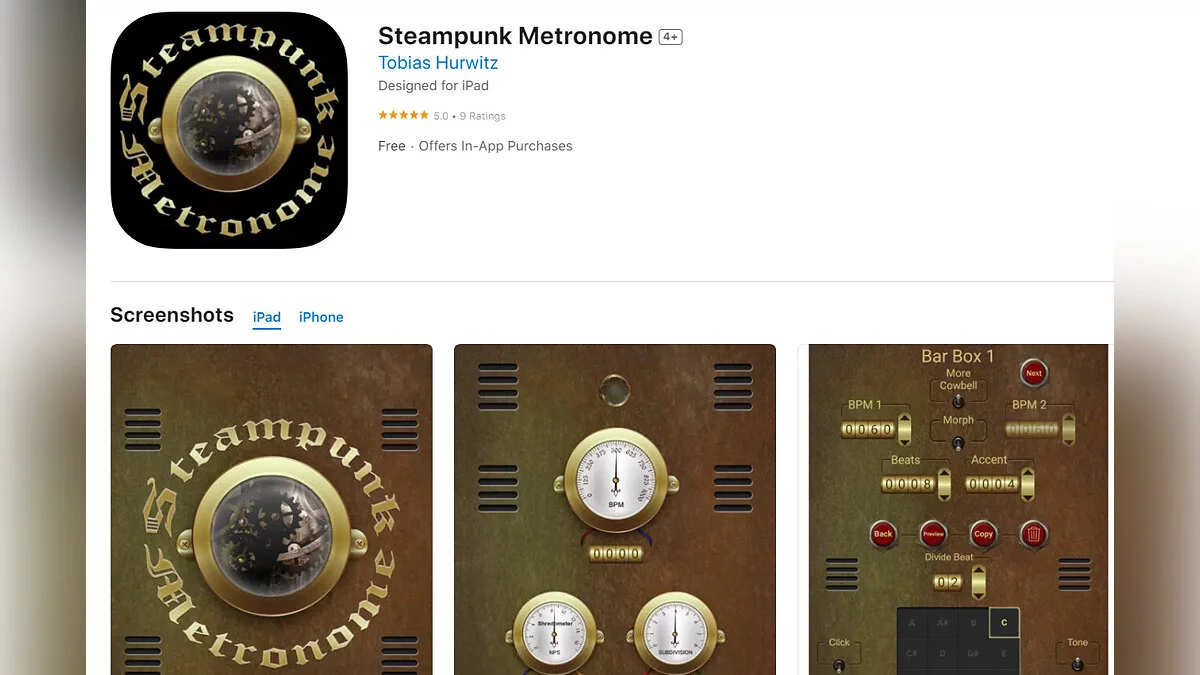Open the BPM gauge dials screenshot thumbnail

click(615, 509)
